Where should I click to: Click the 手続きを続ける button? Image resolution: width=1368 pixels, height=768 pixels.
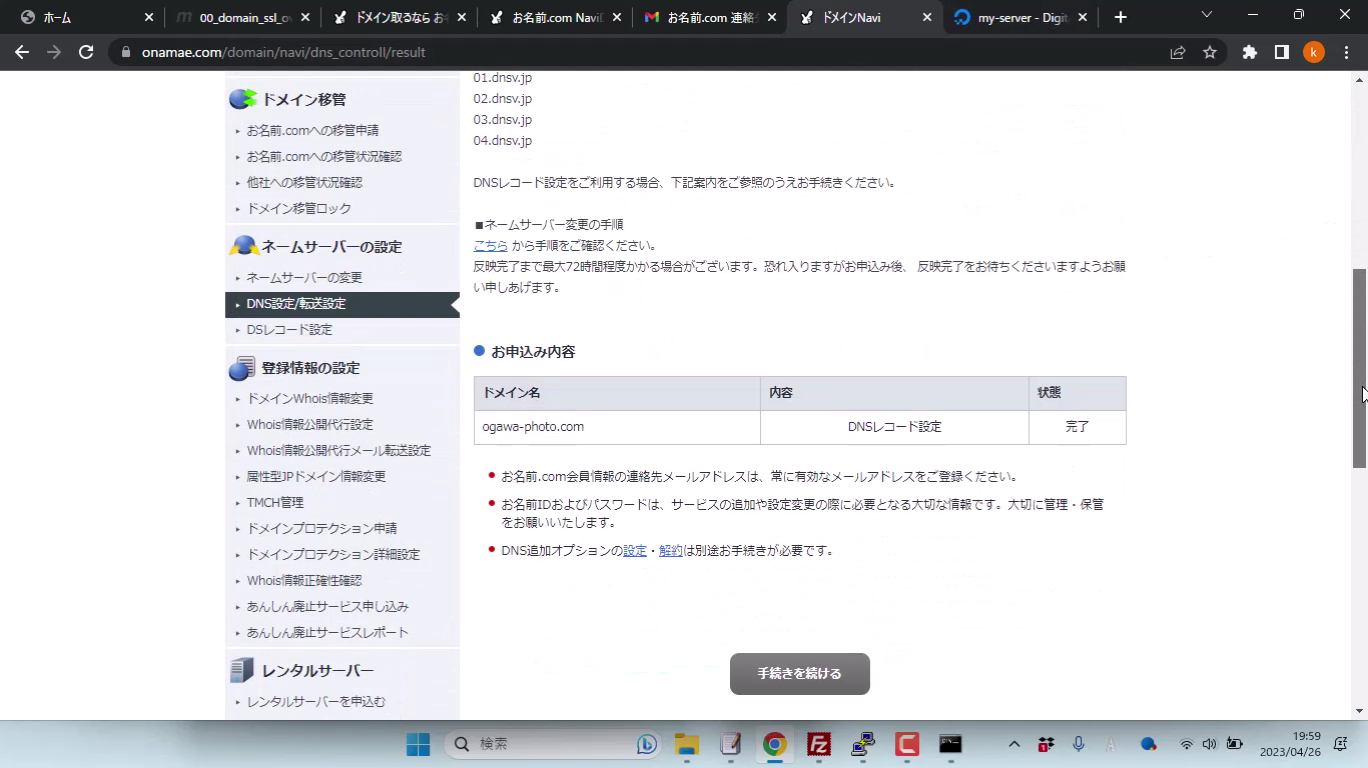click(x=799, y=674)
